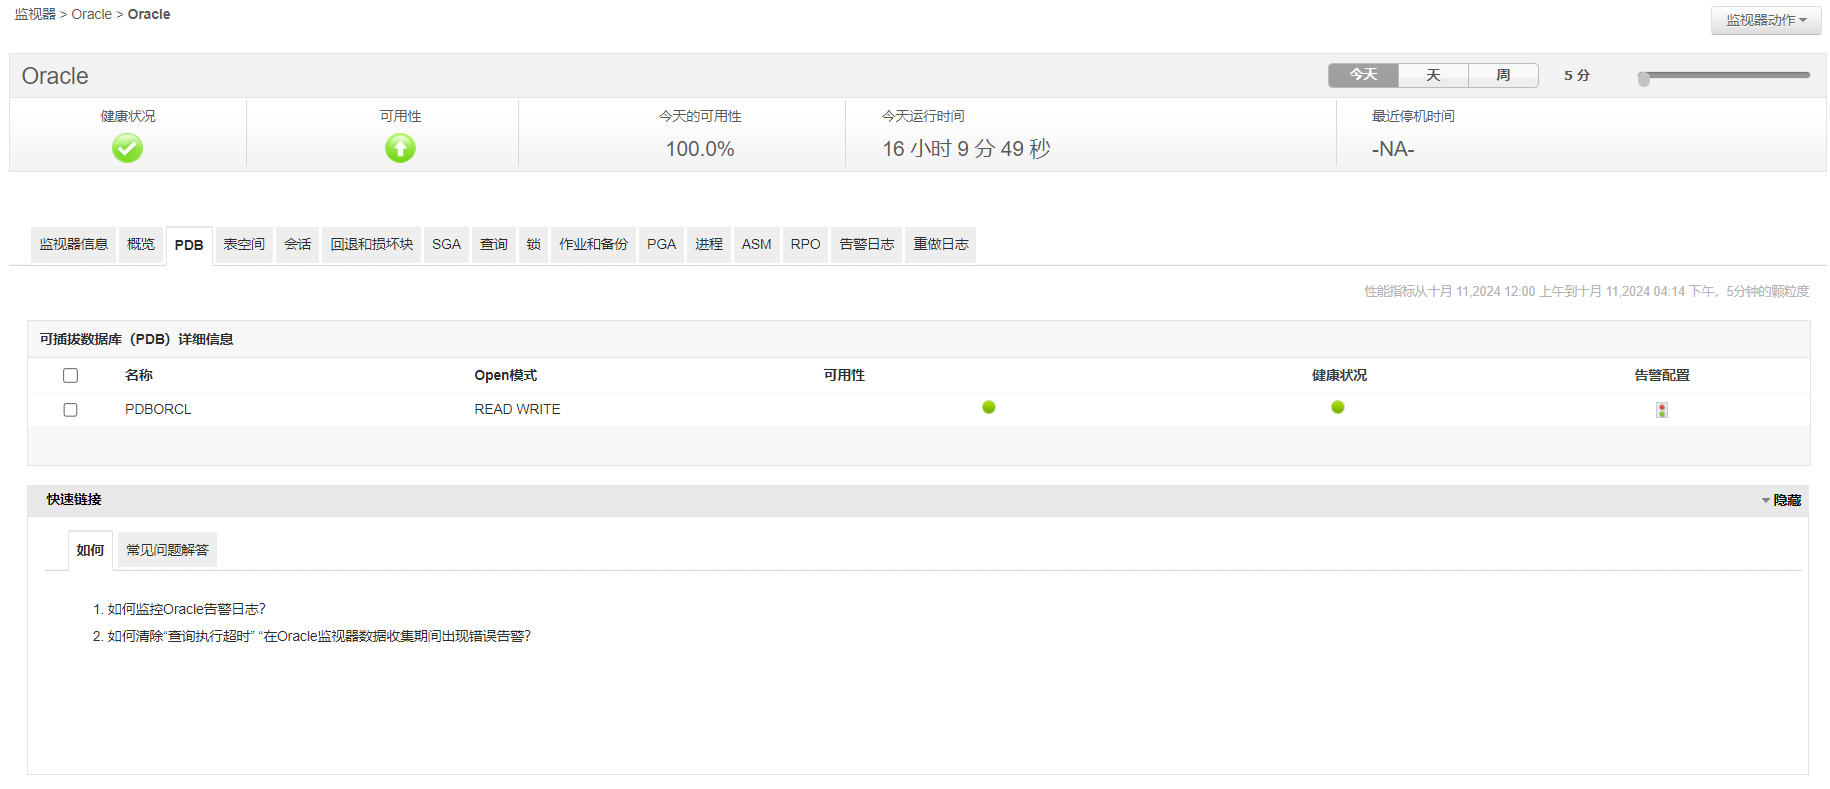
Task: Switch time range to 周
Action: point(1503,75)
